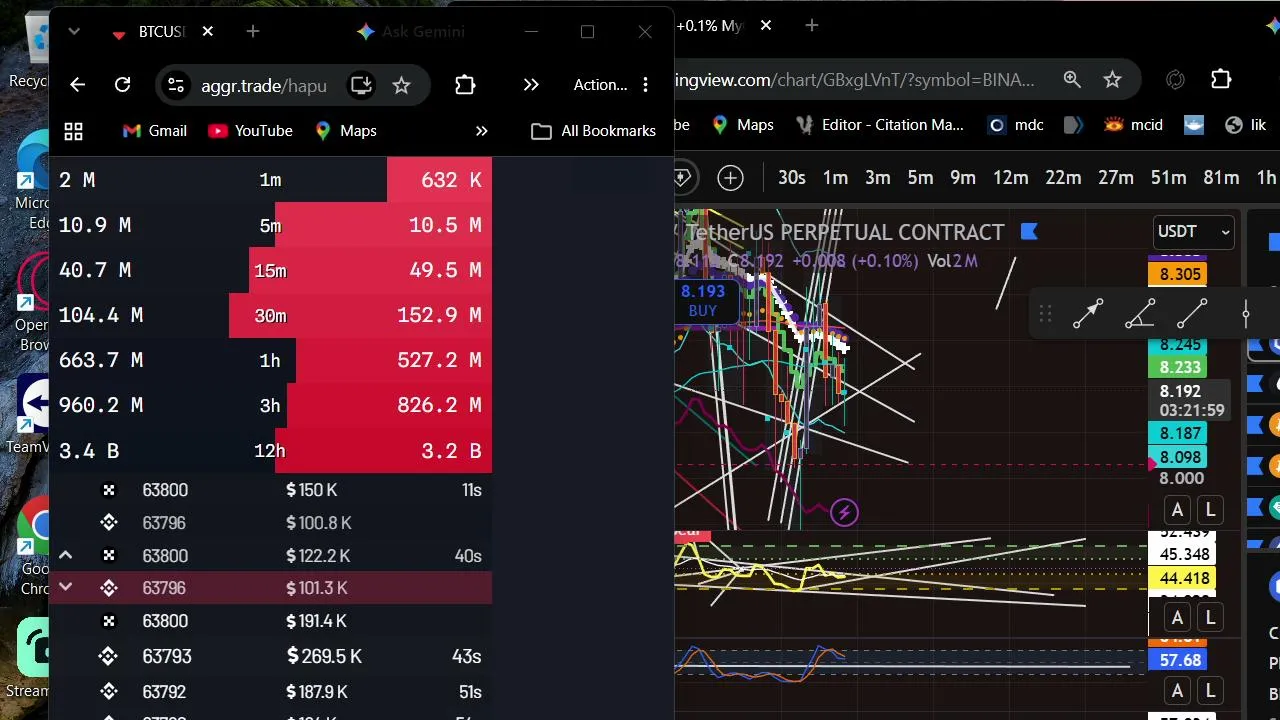The height and width of the screenshot is (720, 1280).
Task: Bookmark the aggr.trade page with star
Action: pos(401,85)
